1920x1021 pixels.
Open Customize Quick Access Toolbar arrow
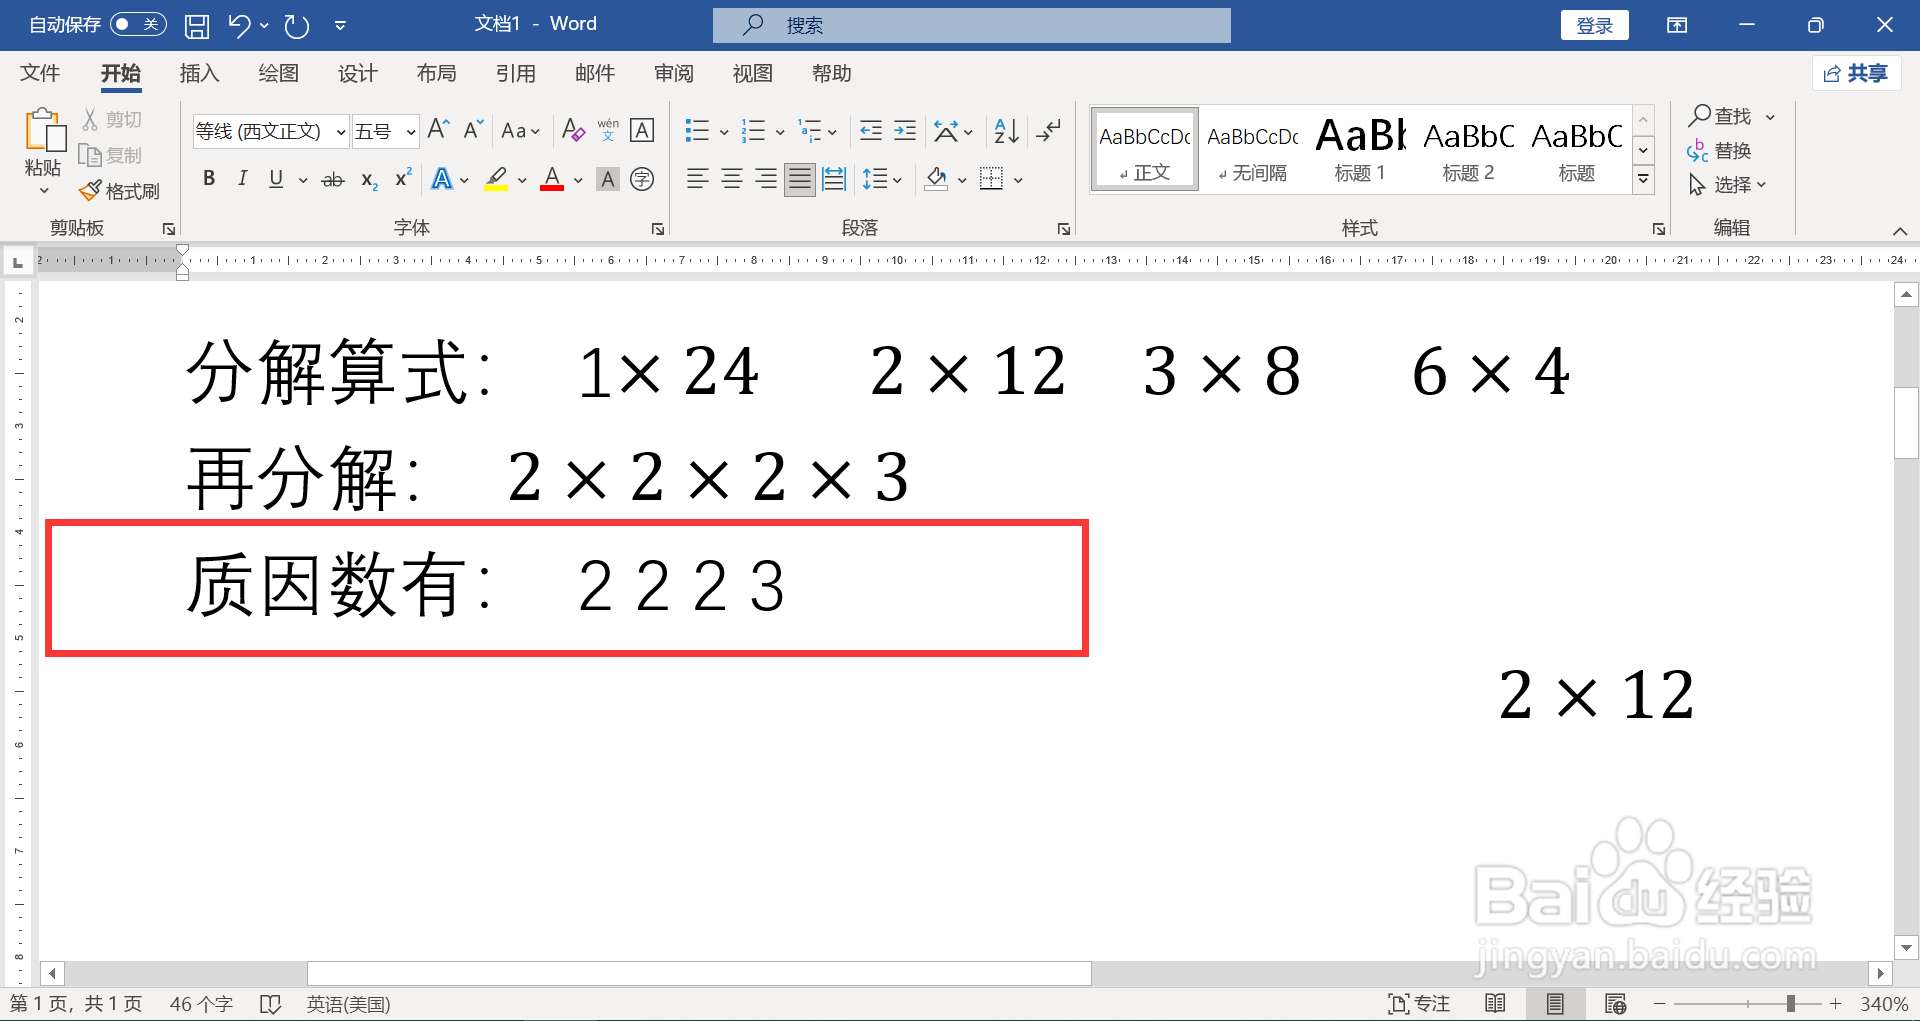click(x=340, y=26)
